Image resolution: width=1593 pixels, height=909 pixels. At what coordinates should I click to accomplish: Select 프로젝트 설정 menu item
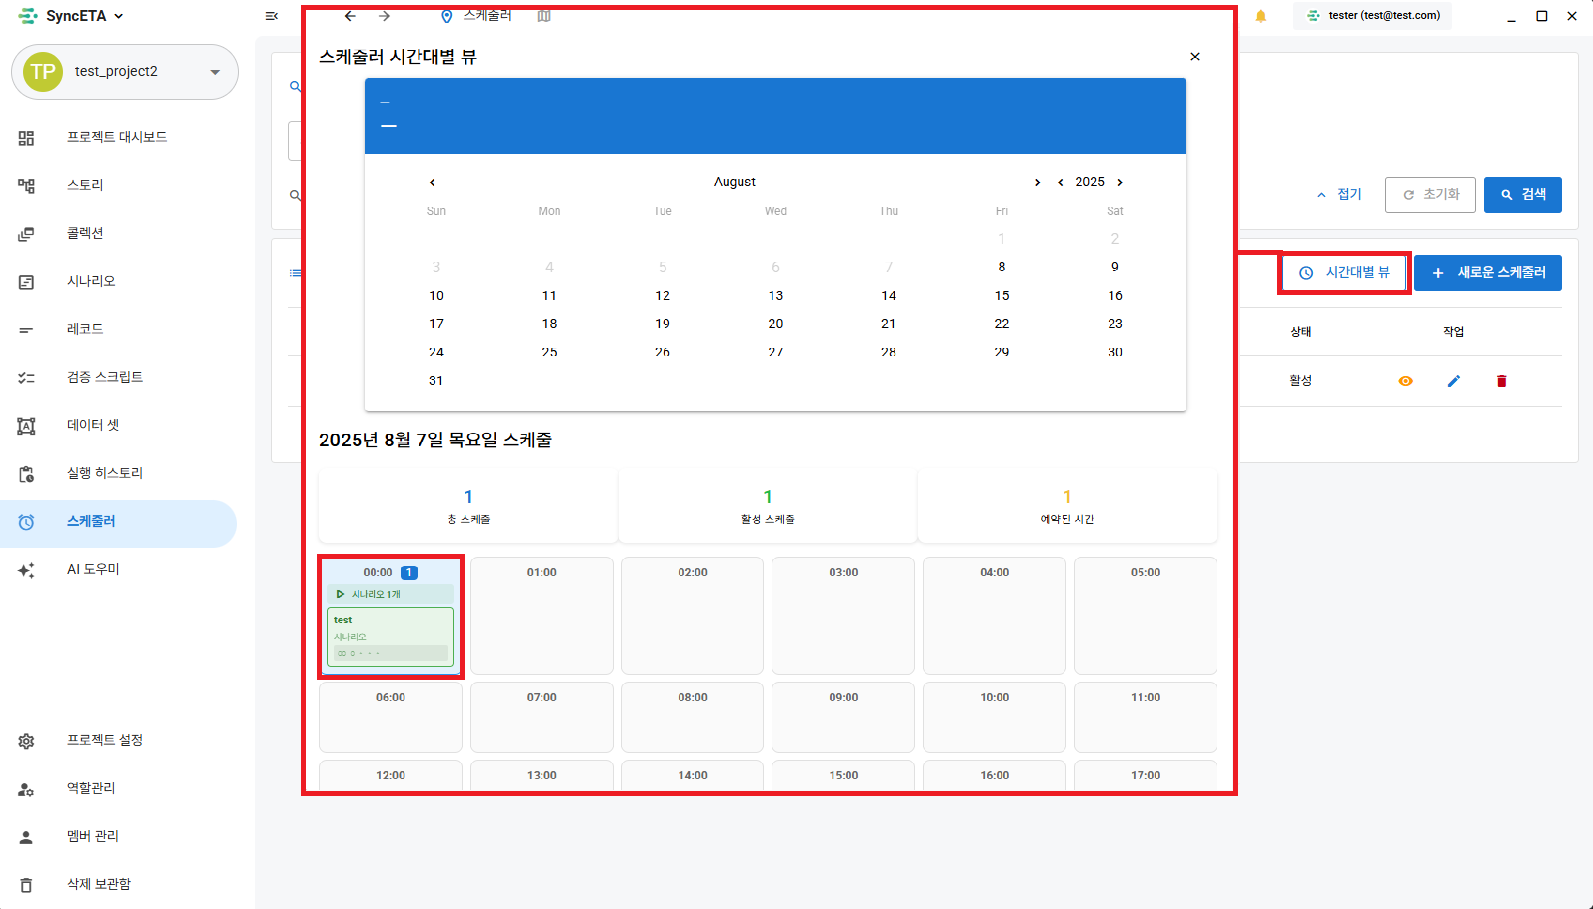pos(104,740)
